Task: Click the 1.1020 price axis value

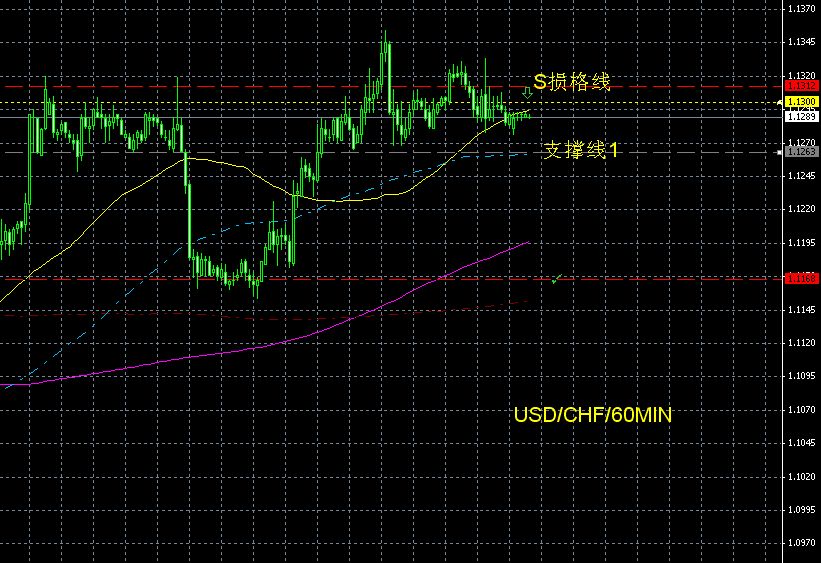Action: (x=802, y=477)
